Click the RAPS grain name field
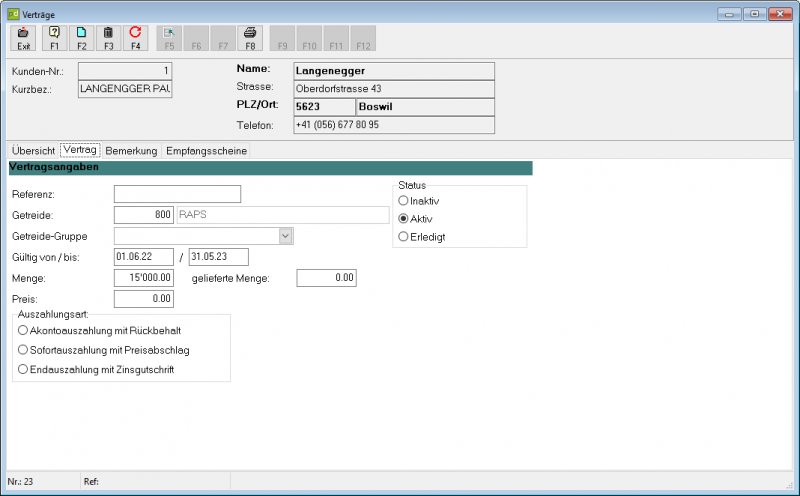The image size is (800, 496). click(x=283, y=215)
